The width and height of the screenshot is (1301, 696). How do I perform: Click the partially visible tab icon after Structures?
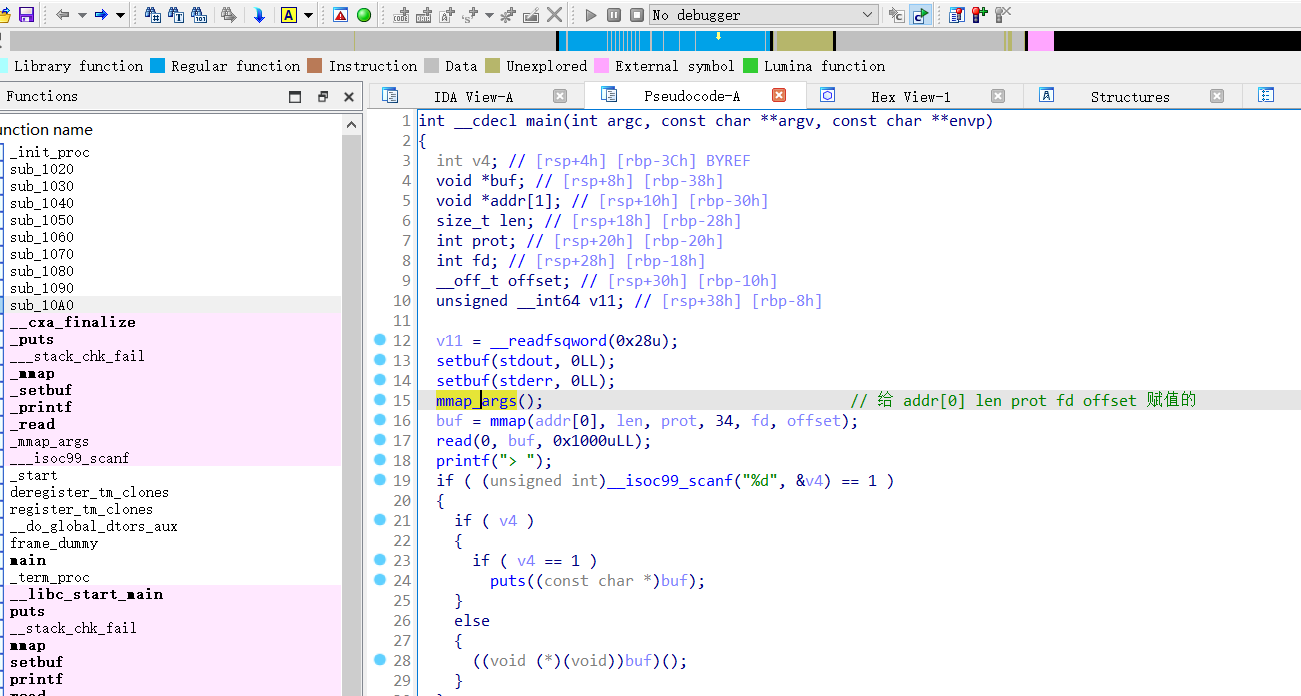coord(1266,95)
